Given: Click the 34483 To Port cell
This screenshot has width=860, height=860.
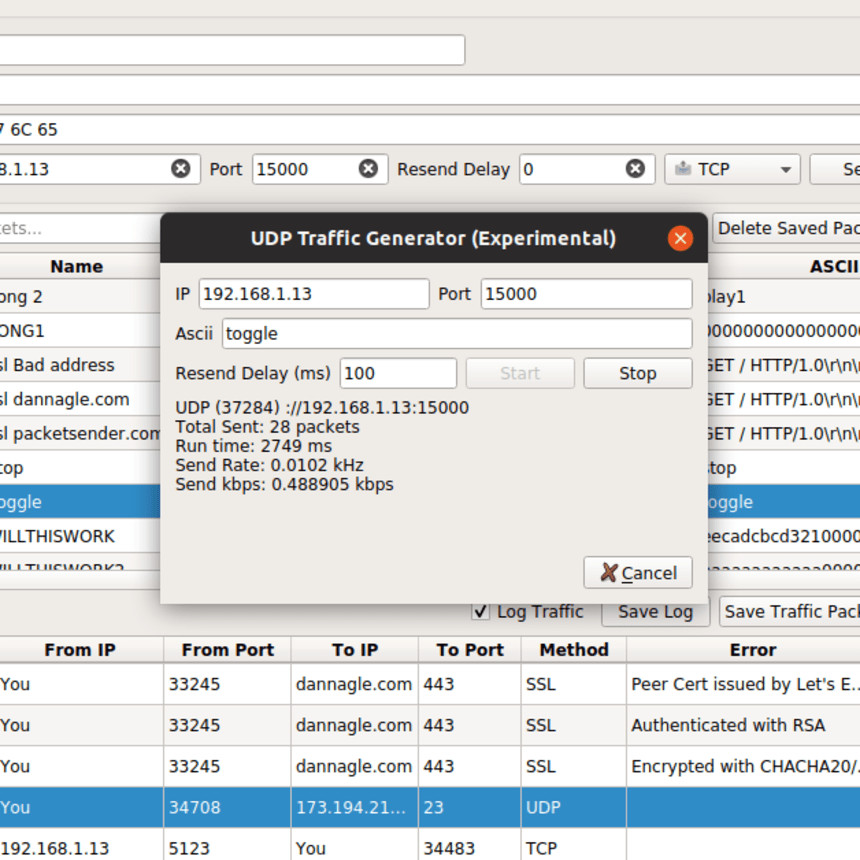Looking at the screenshot, I should [470, 848].
